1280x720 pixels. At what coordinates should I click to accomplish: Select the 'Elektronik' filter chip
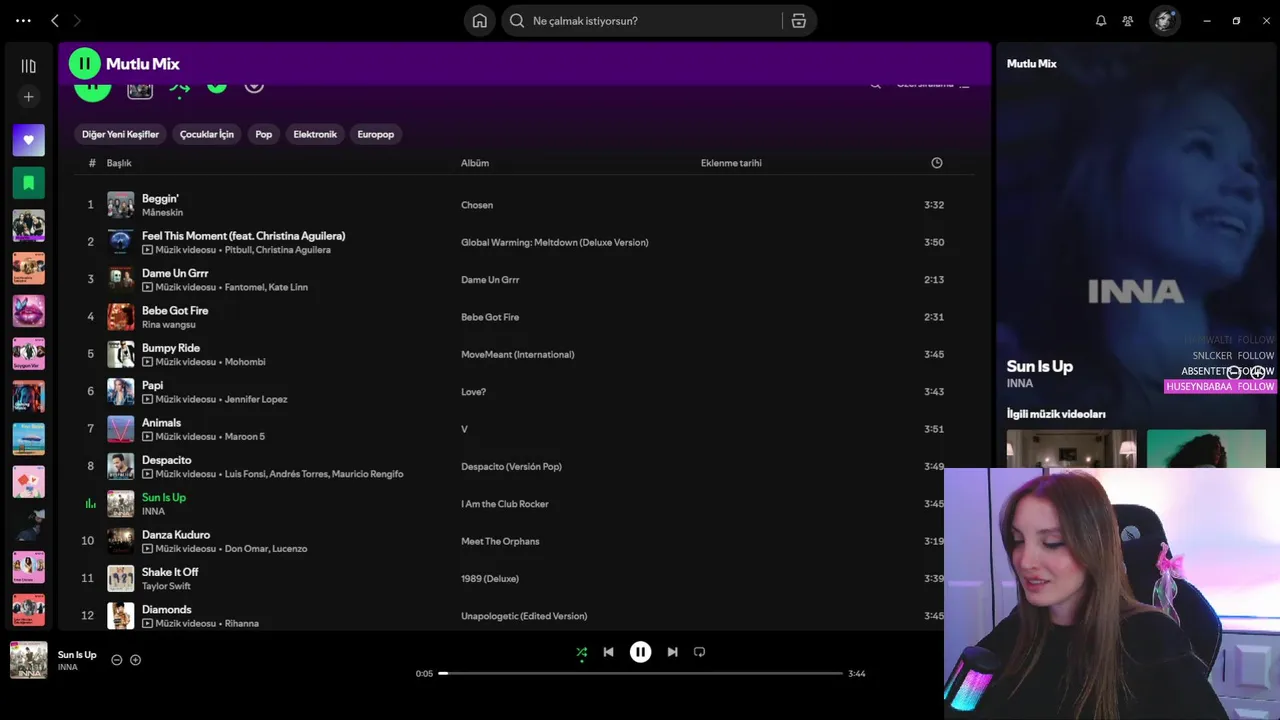[315, 134]
